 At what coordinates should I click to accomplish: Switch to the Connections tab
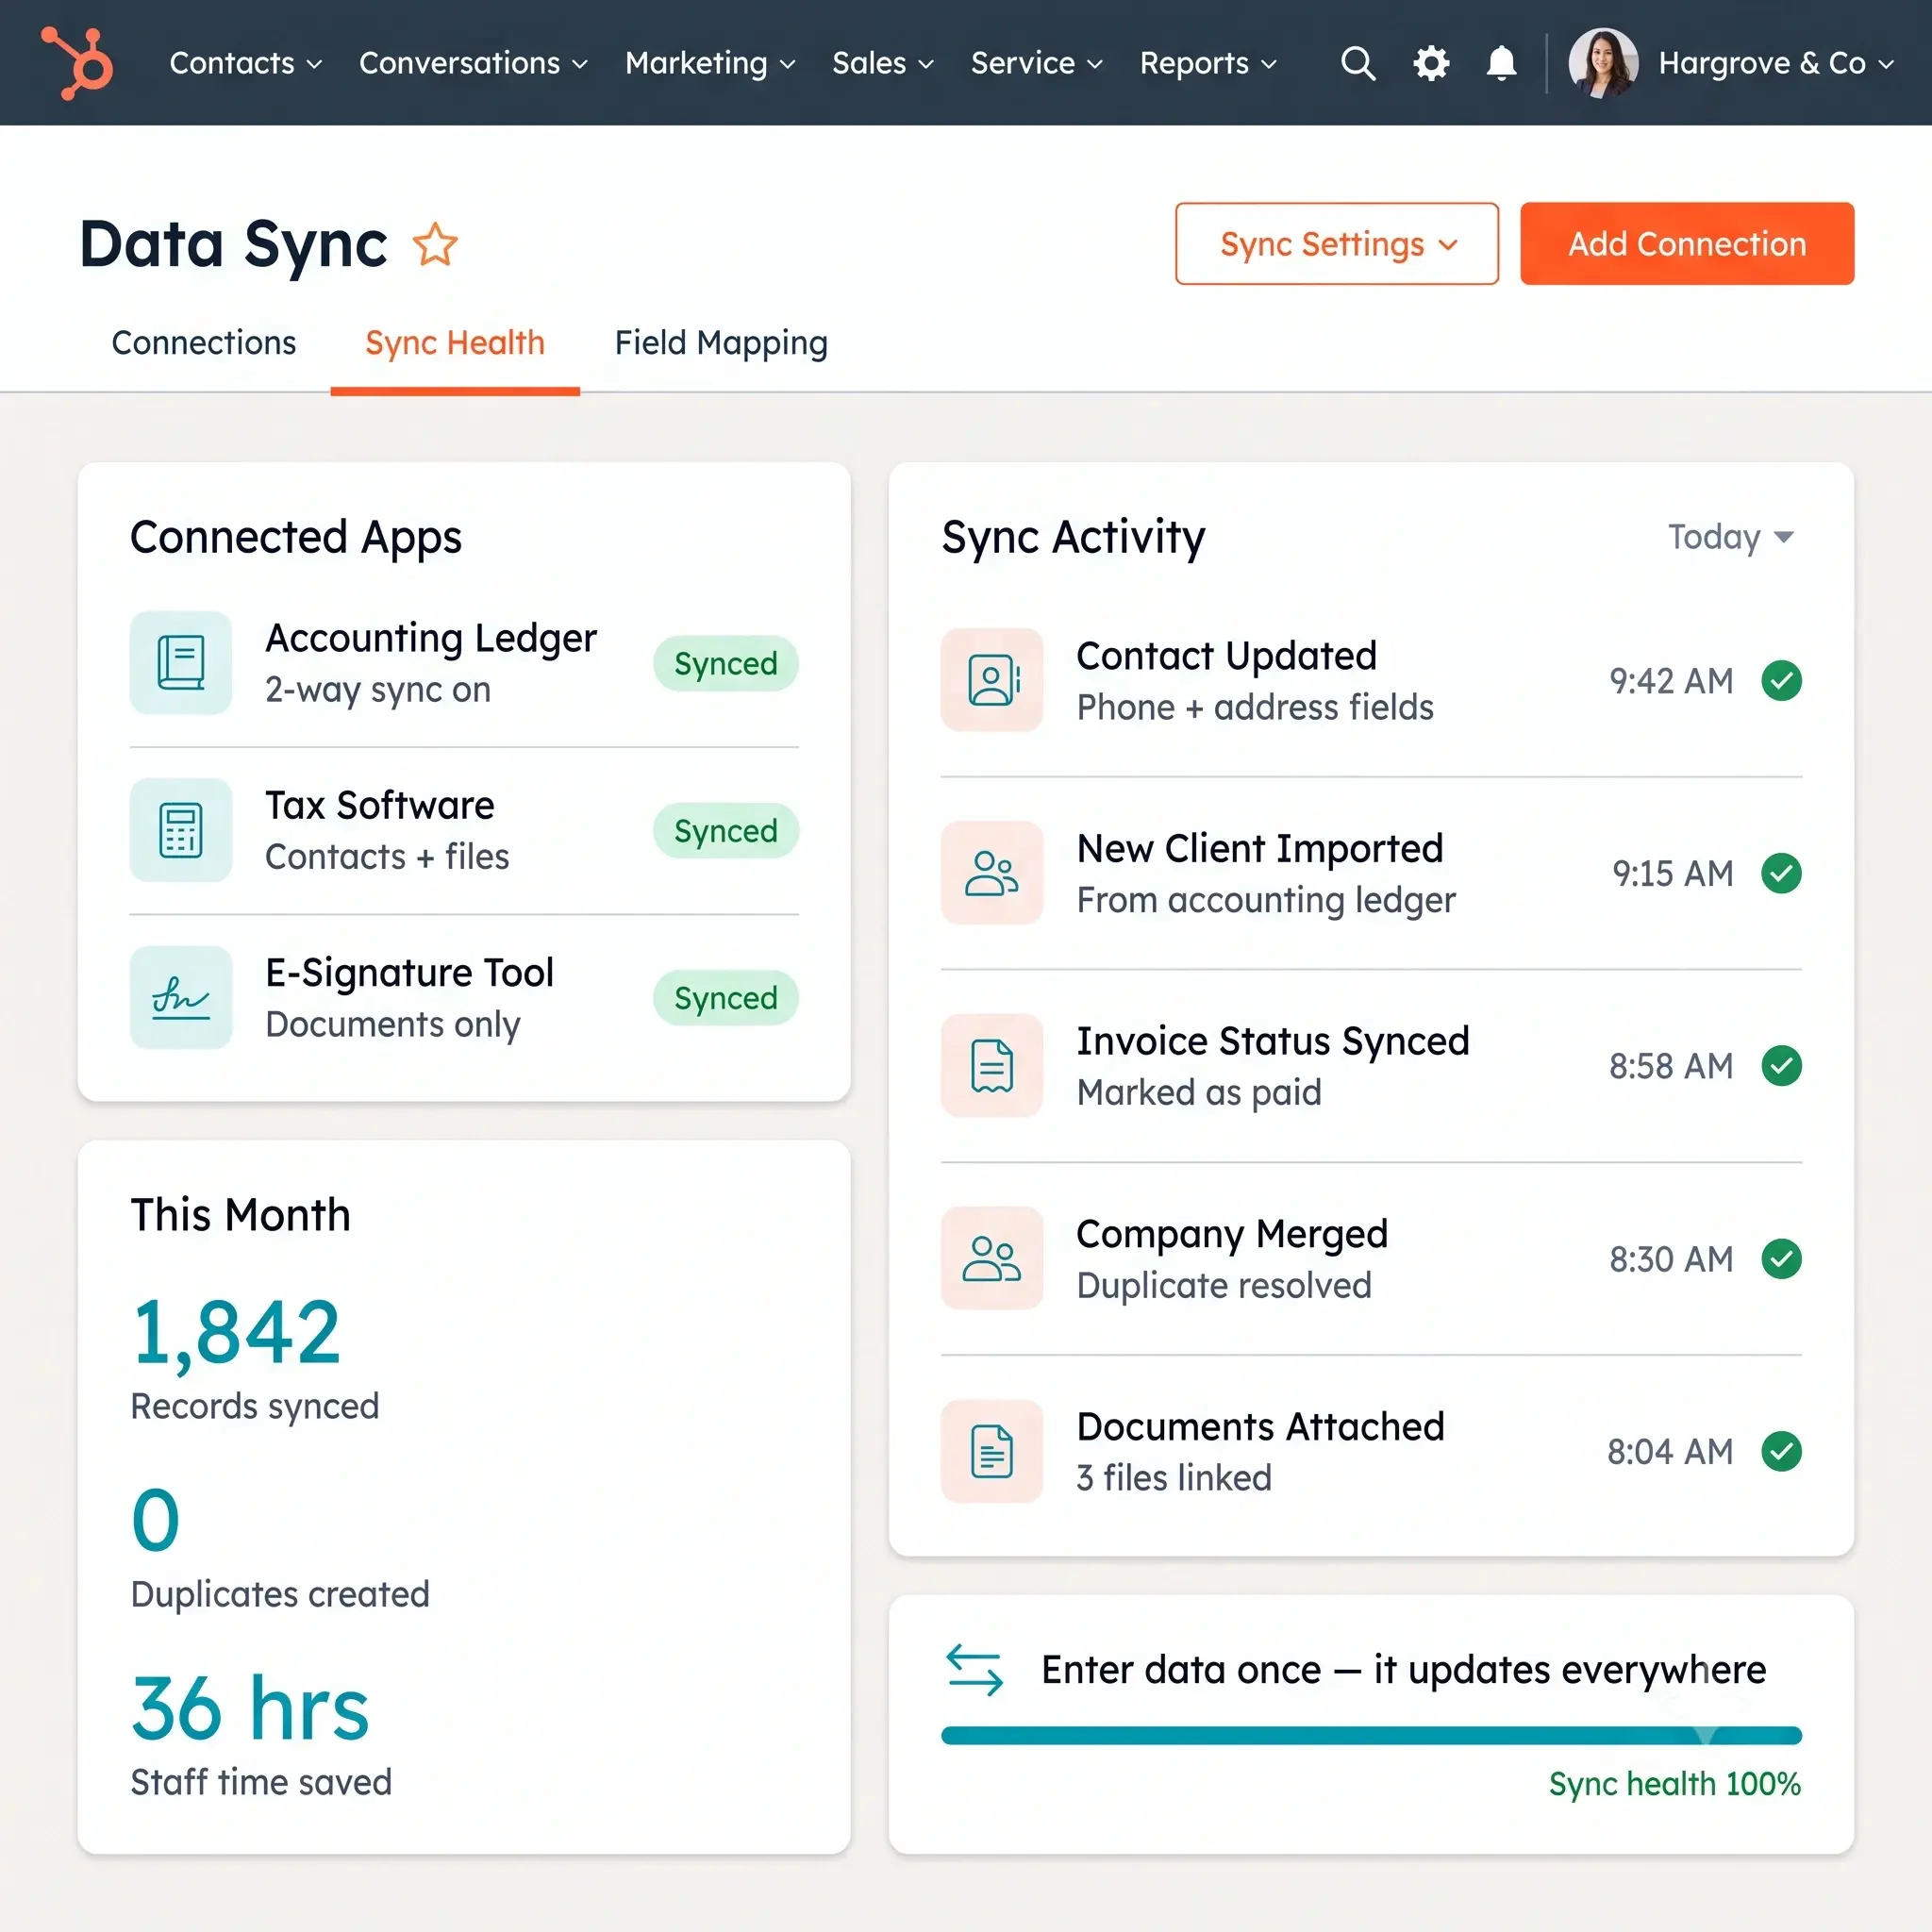(x=204, y=343)
